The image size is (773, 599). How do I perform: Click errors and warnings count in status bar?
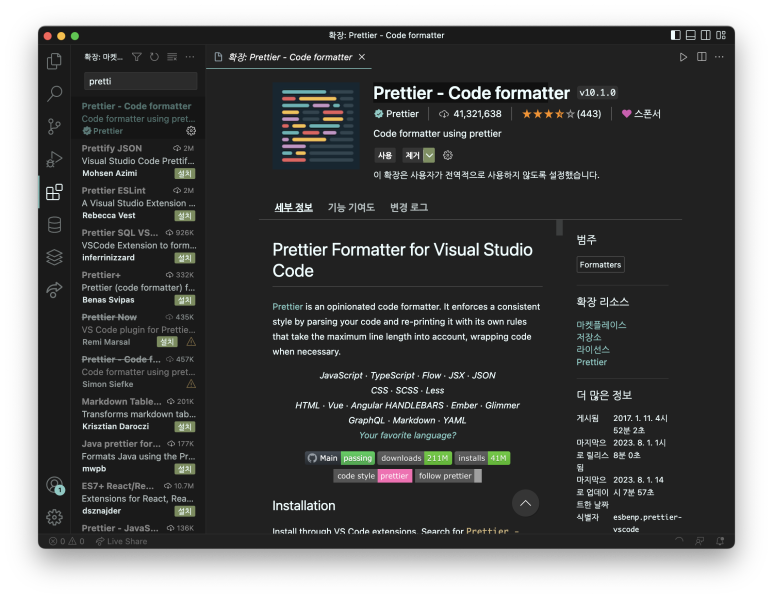pos(67,541)
